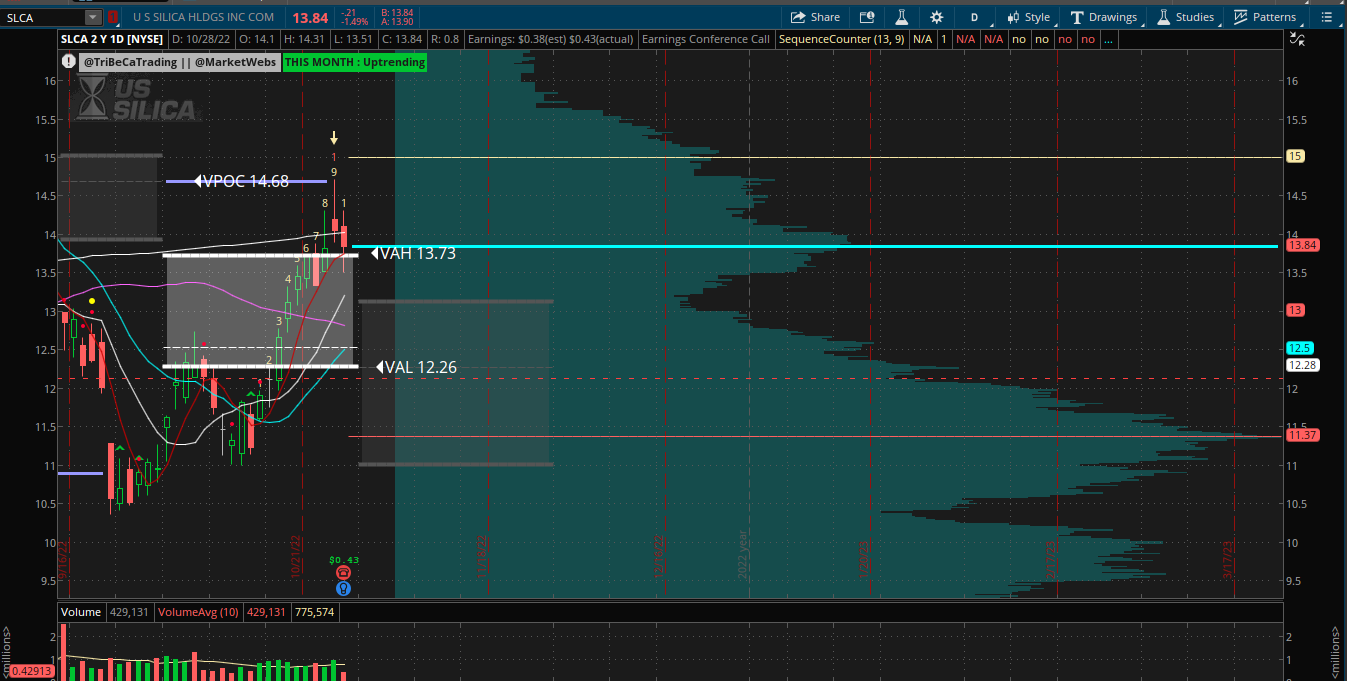This screenshot has width=1347, height=681.
Task: Click the Earnings Conference Call label
Action: [706, 39]
